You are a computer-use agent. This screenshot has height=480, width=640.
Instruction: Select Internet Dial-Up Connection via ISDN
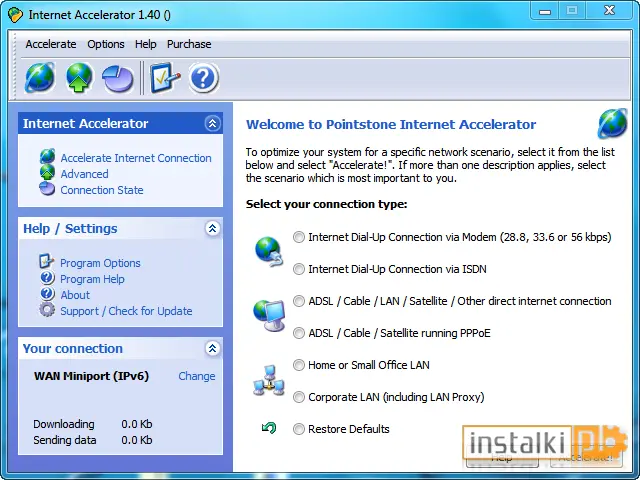point(299,269)
